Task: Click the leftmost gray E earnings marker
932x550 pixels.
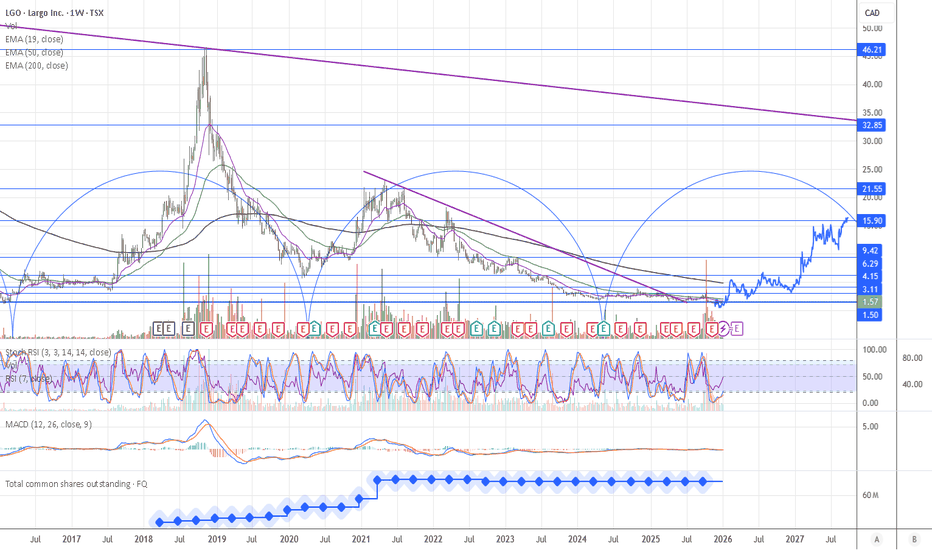Action: (158, 327)
